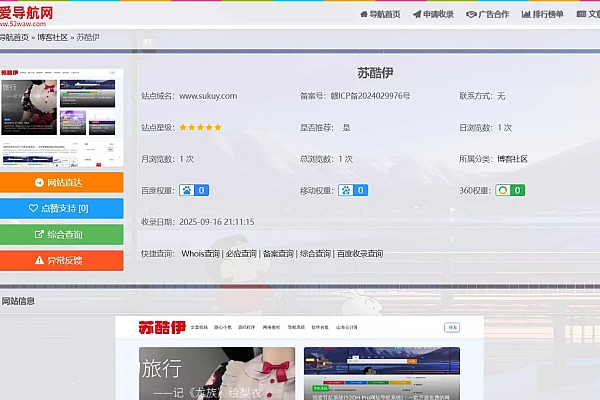Click the 360权重 badge
The width and height of the screenshot is (600, 400).
click(510, 190)
